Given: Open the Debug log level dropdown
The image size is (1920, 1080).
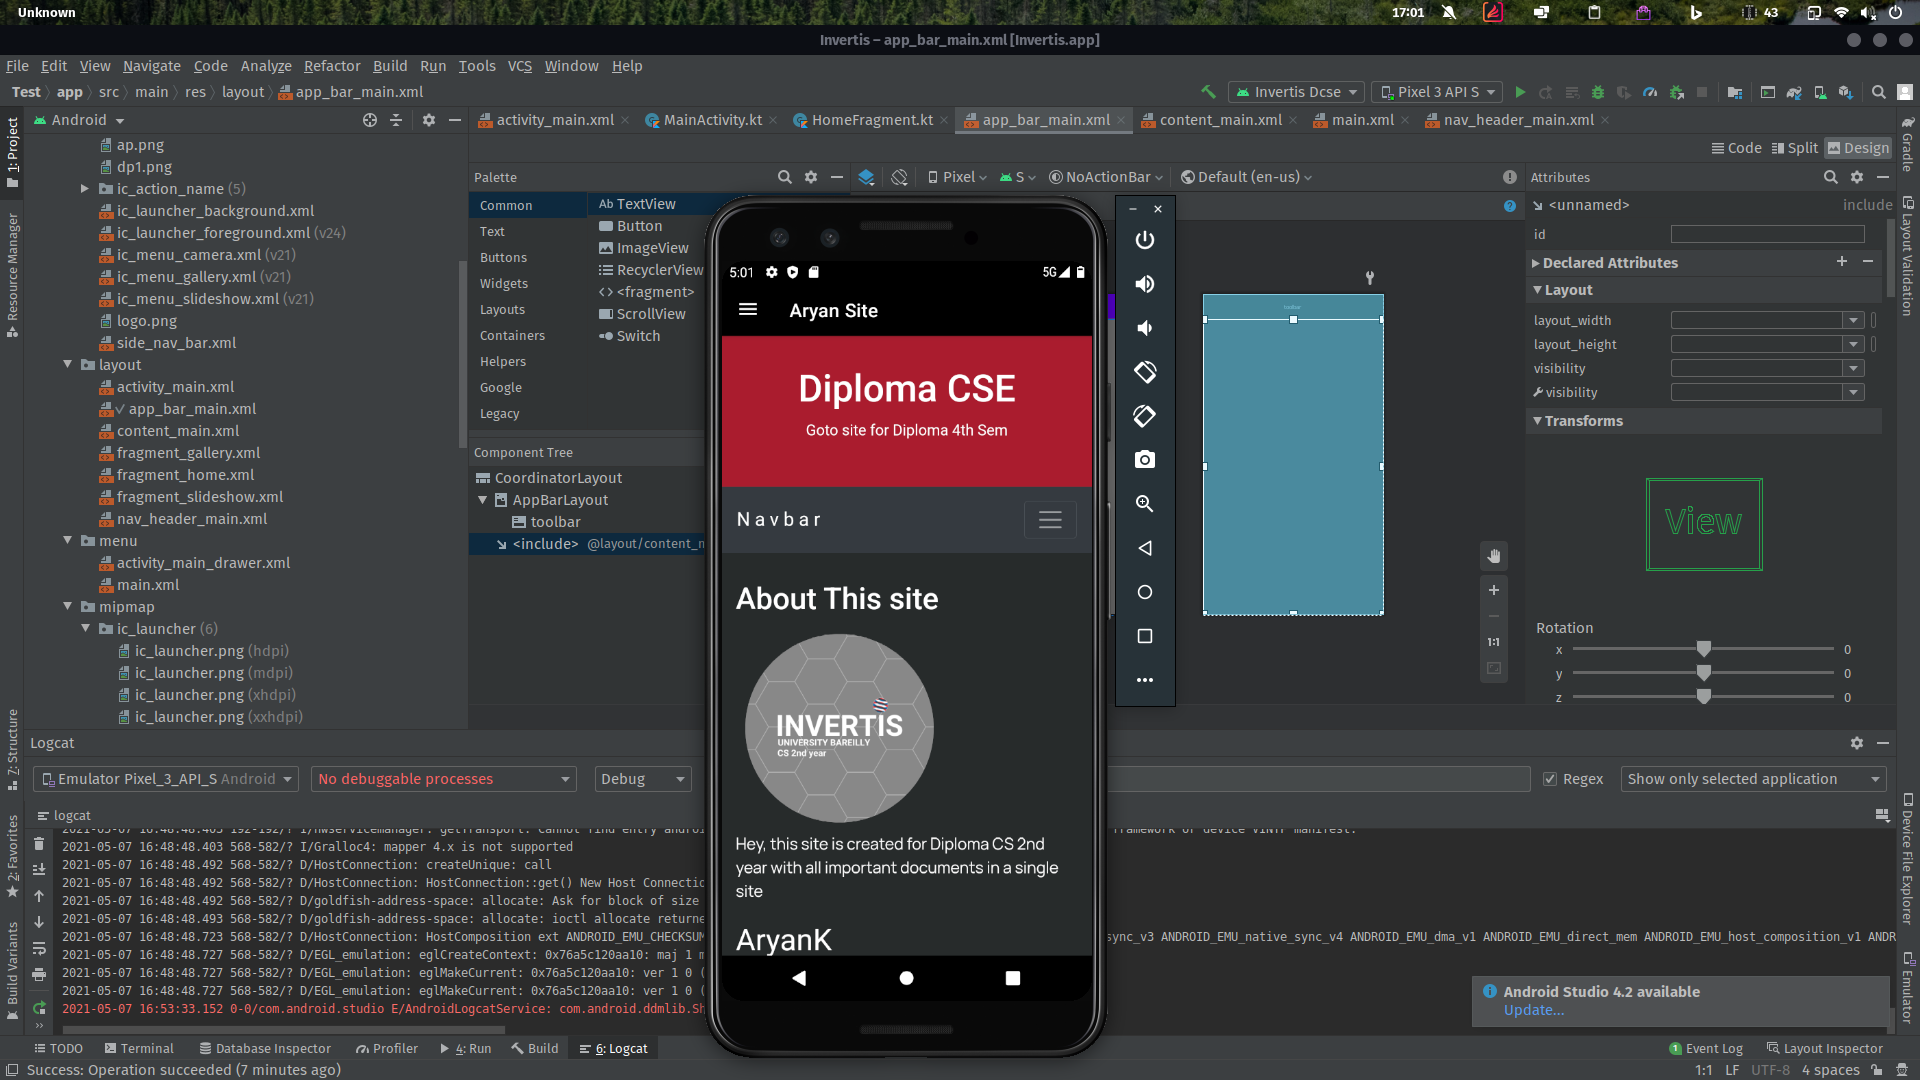Looking at the screenshot, I should (x=643, y=779).
